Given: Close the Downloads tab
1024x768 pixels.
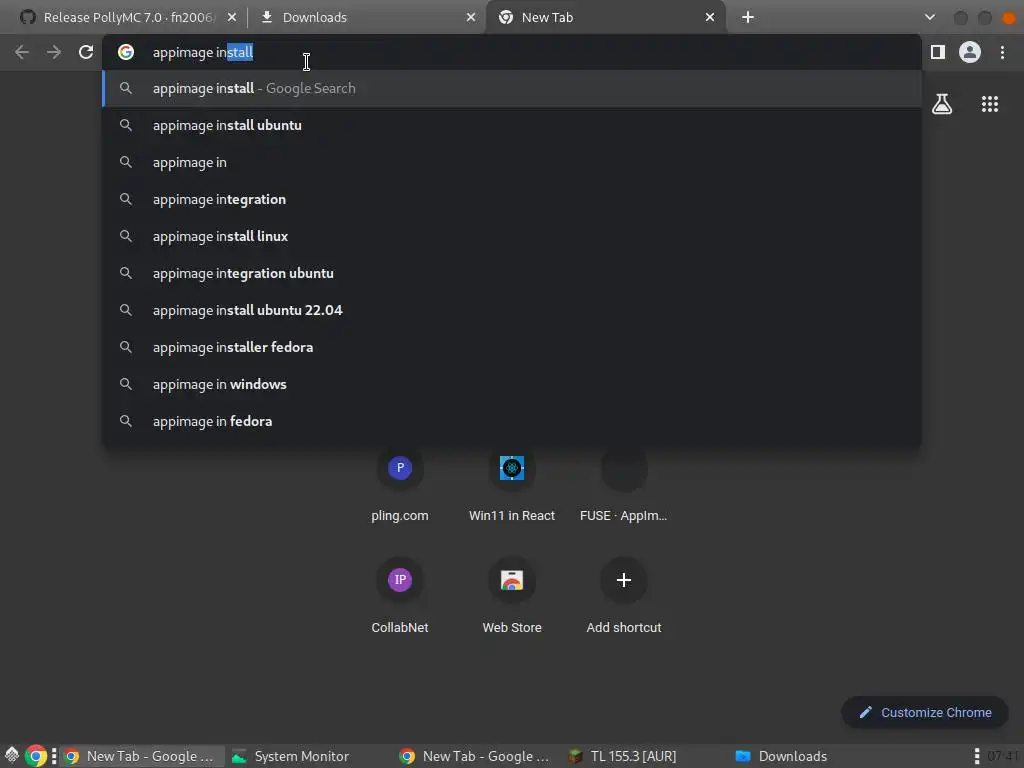Looking at the screenshot, I should [x=471, y=18].
